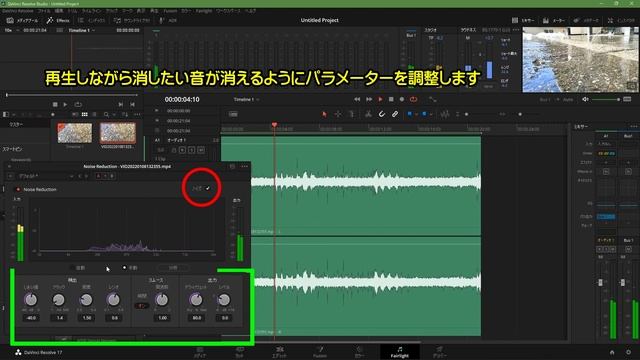Image resolution: width=640 pixels, height=360 pixels.
Task: Open the Timeline 1 dropdown in media viewer
Action: [x=81, y=30]
